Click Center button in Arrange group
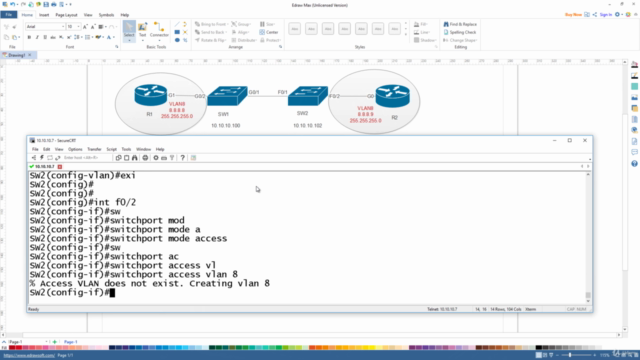 click(x=269, y=32)
